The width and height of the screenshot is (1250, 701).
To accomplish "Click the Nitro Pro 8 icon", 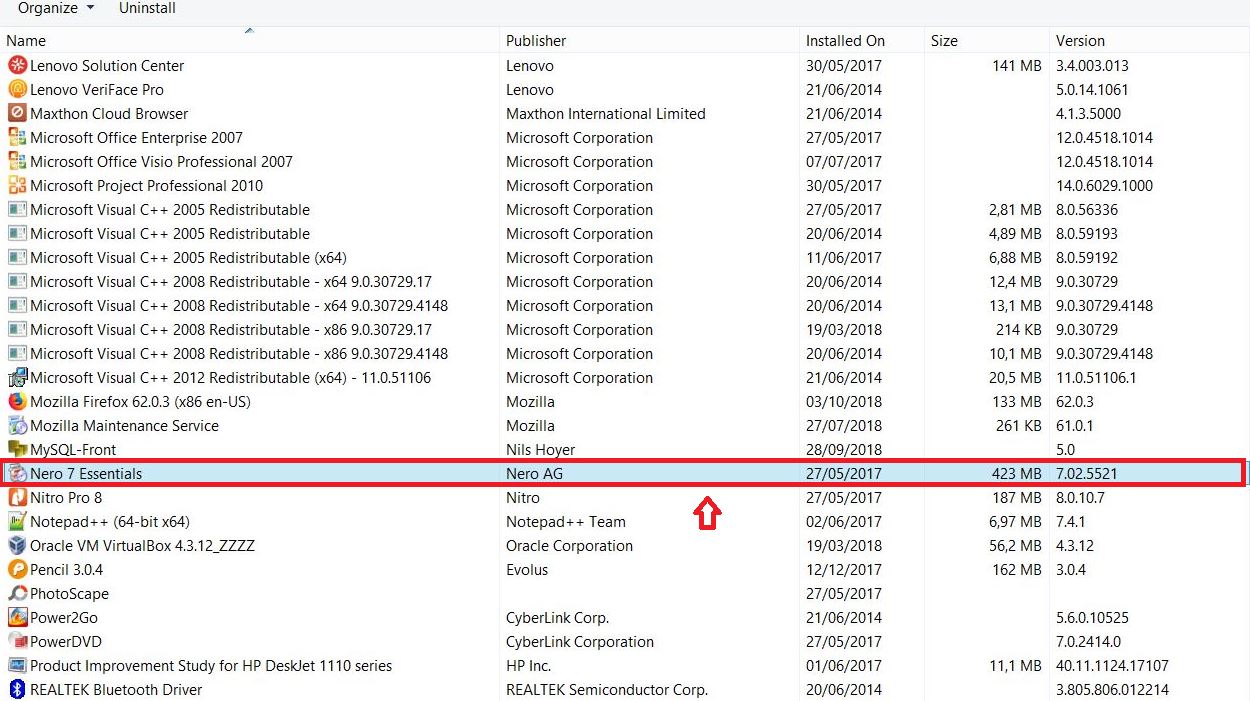I will click(17, 498).
